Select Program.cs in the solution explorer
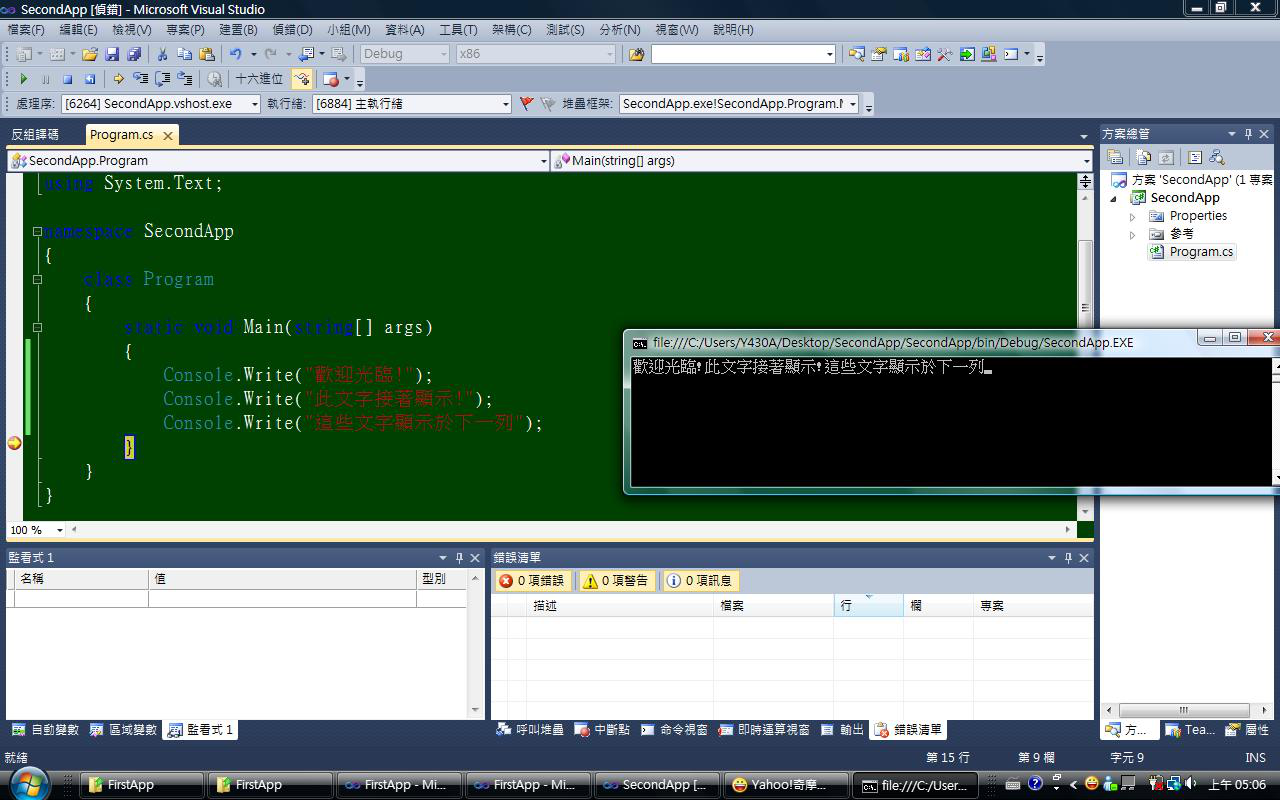 pyautogui.click(x=1200, y=252)
